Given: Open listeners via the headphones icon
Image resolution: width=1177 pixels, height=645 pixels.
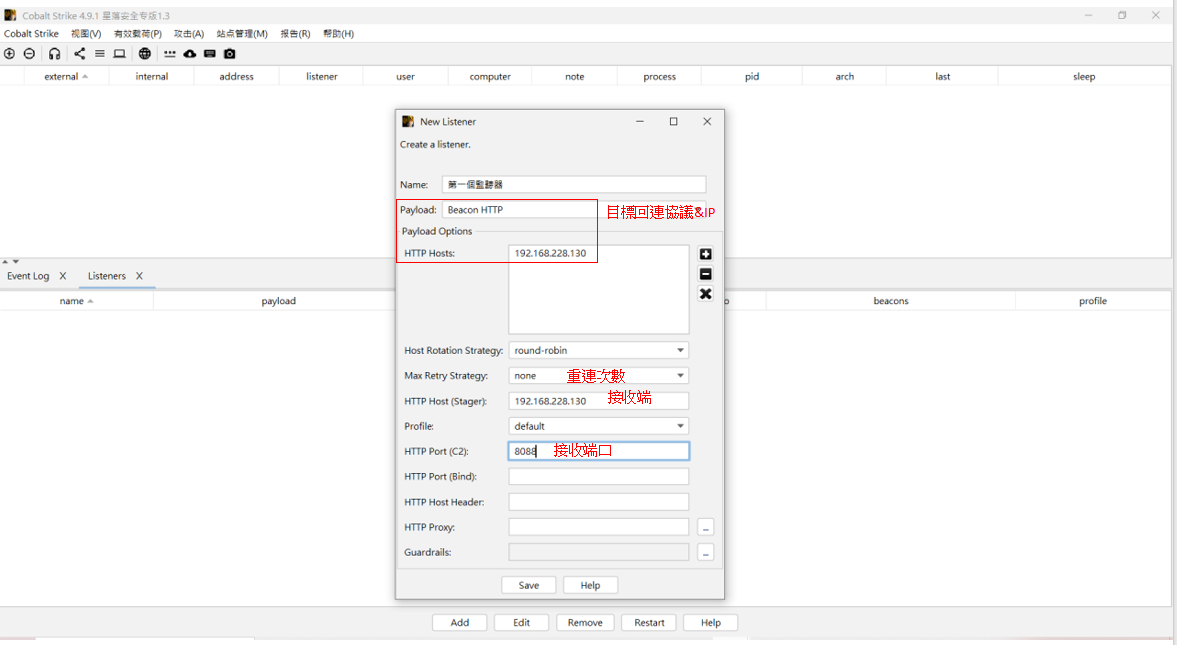Looking at the screenshot, I should [x=55, y=53].
